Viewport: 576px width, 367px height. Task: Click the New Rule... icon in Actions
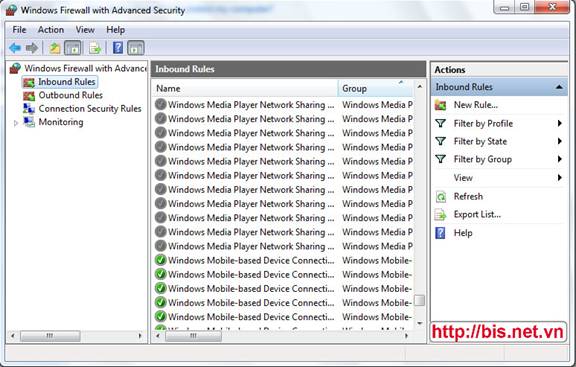440,105
